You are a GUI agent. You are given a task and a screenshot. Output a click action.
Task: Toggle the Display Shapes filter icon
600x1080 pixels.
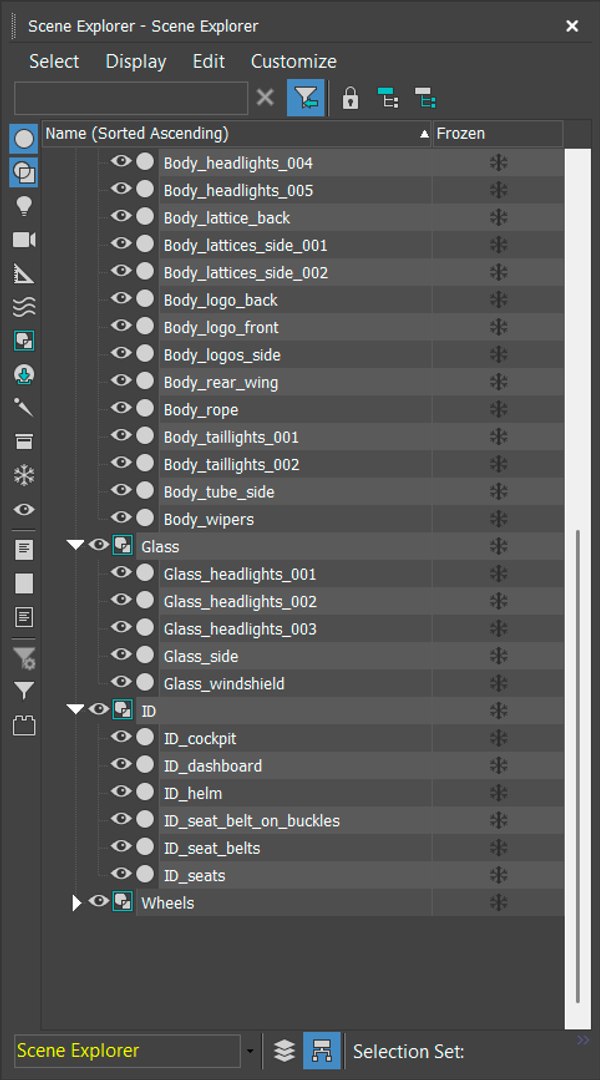(24, 173)
